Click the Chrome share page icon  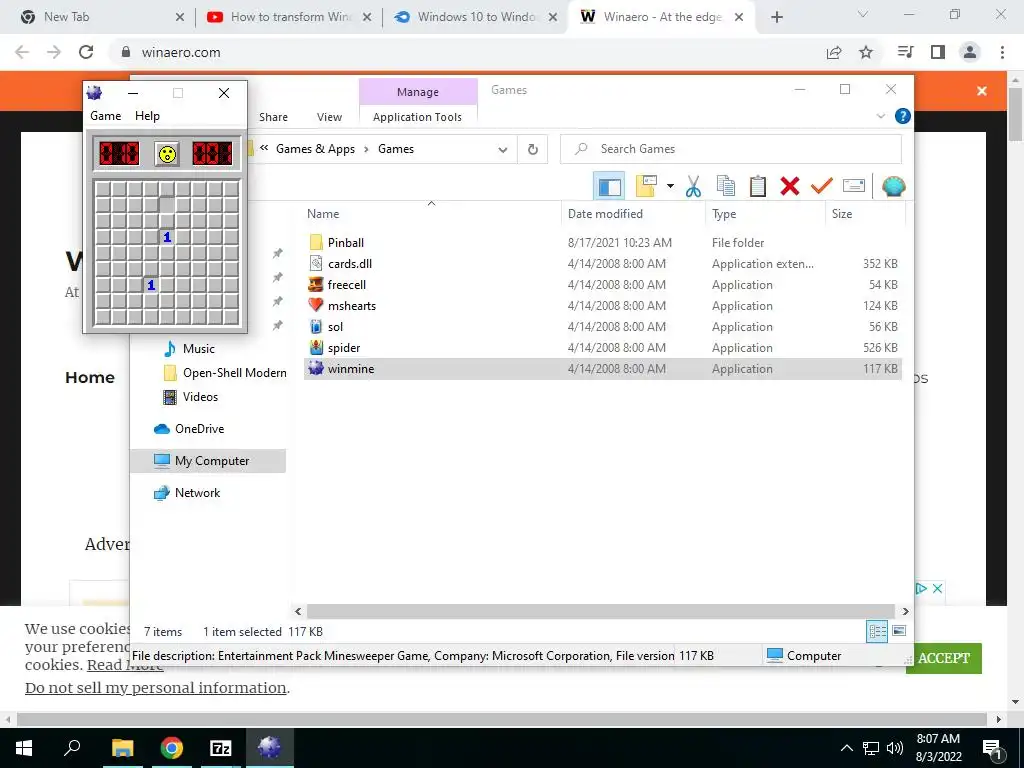coord(834,52)
